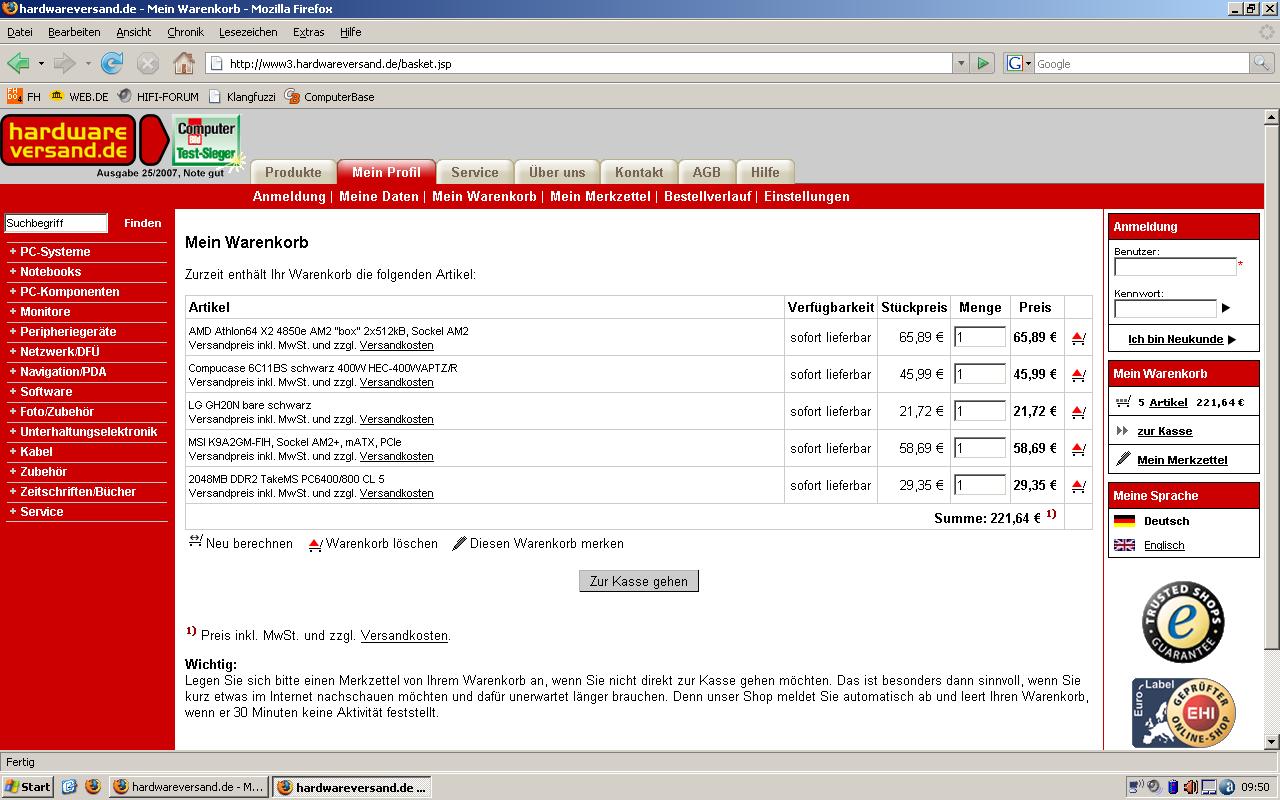Click Diesen Warenkorb merken
The image size is (1280, 800).
pyautogui.click(x=538, y=544)
